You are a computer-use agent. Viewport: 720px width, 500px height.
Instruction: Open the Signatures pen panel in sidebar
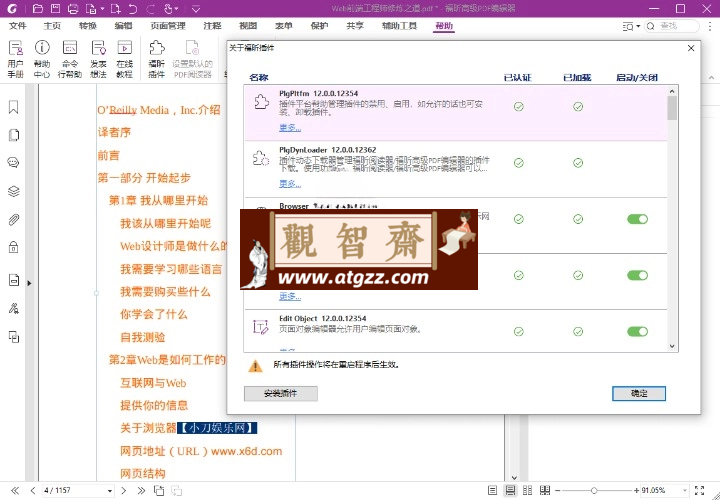coord(14,308)
